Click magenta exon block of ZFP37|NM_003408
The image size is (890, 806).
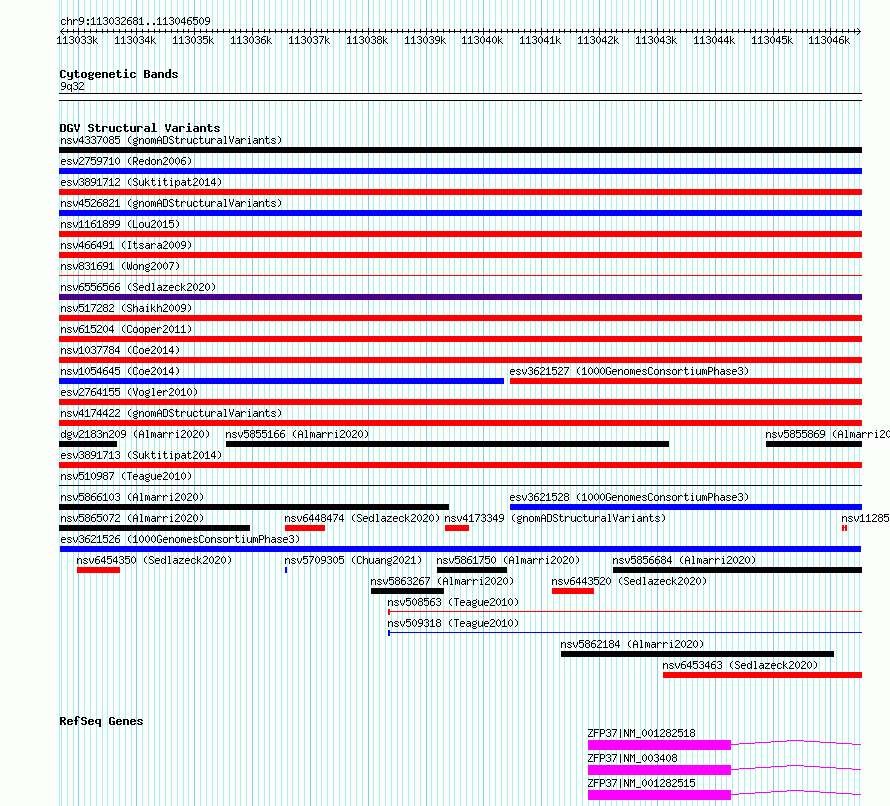pyautogui.click(x=659, y=770)
